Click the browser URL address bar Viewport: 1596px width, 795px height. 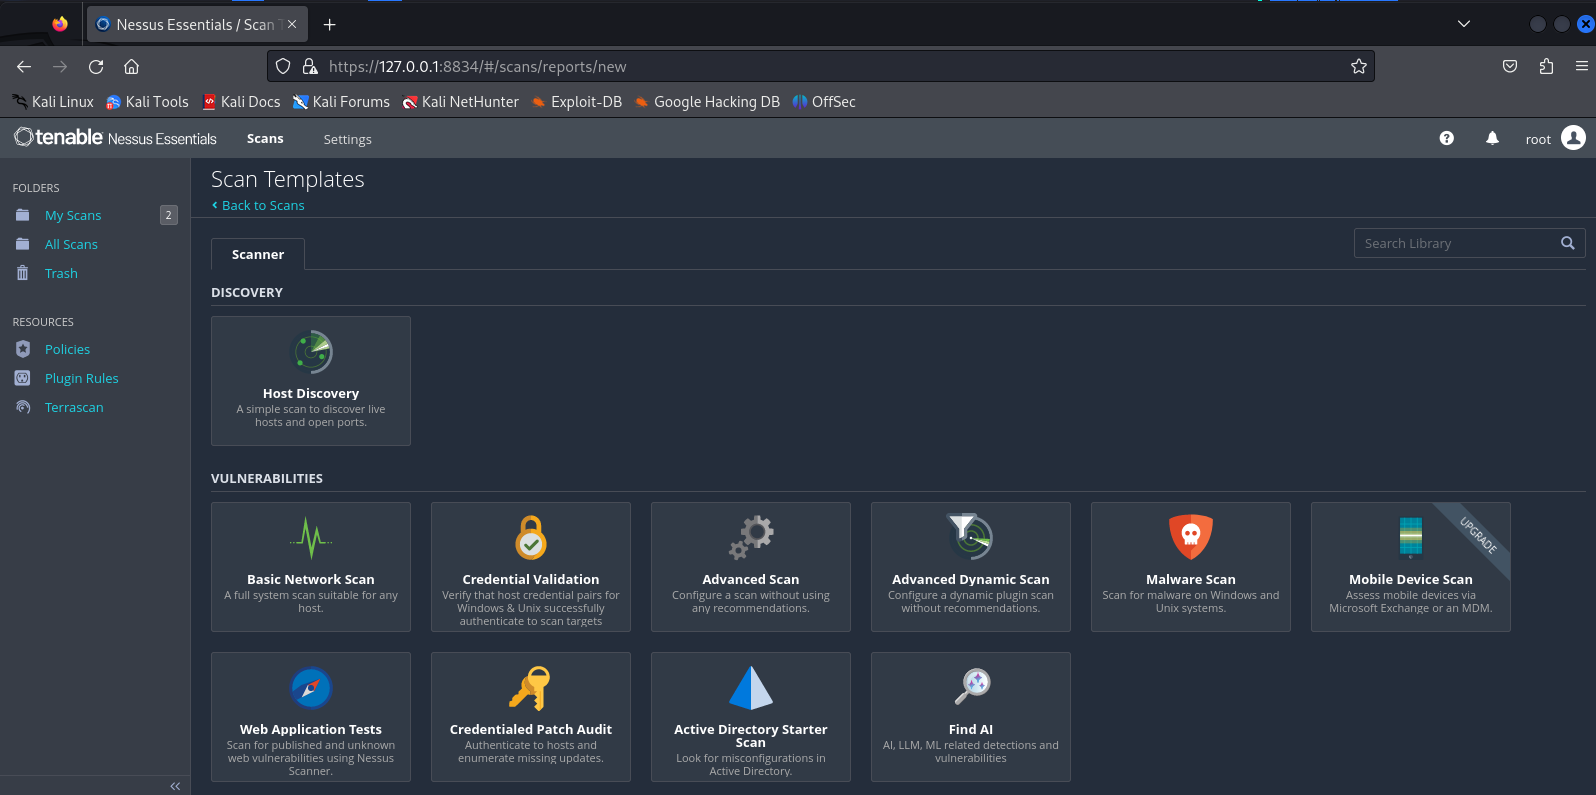point(820,66)
